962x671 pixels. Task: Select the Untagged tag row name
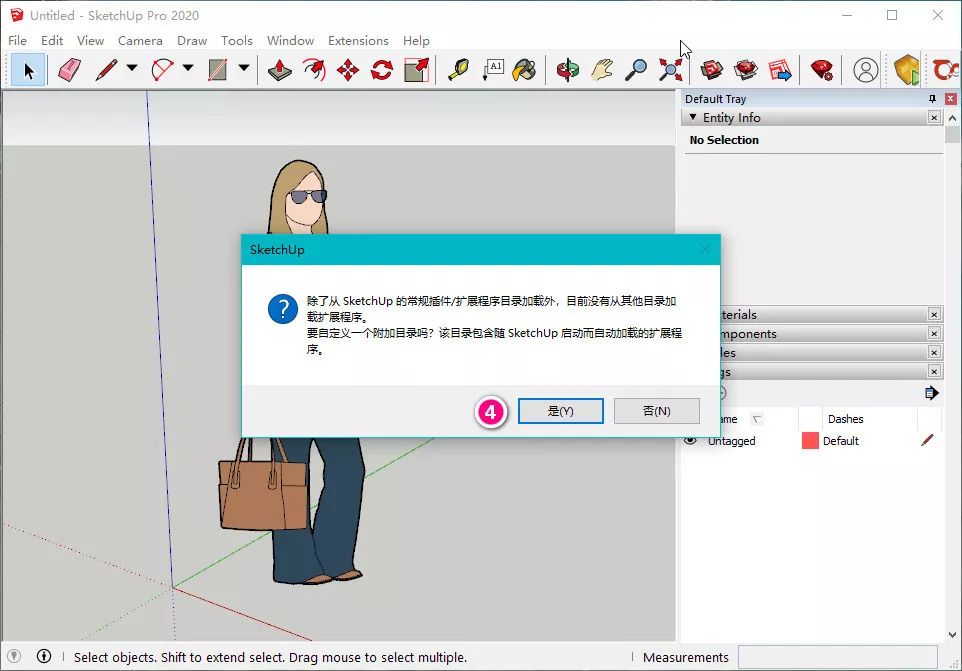coord(731,440)
